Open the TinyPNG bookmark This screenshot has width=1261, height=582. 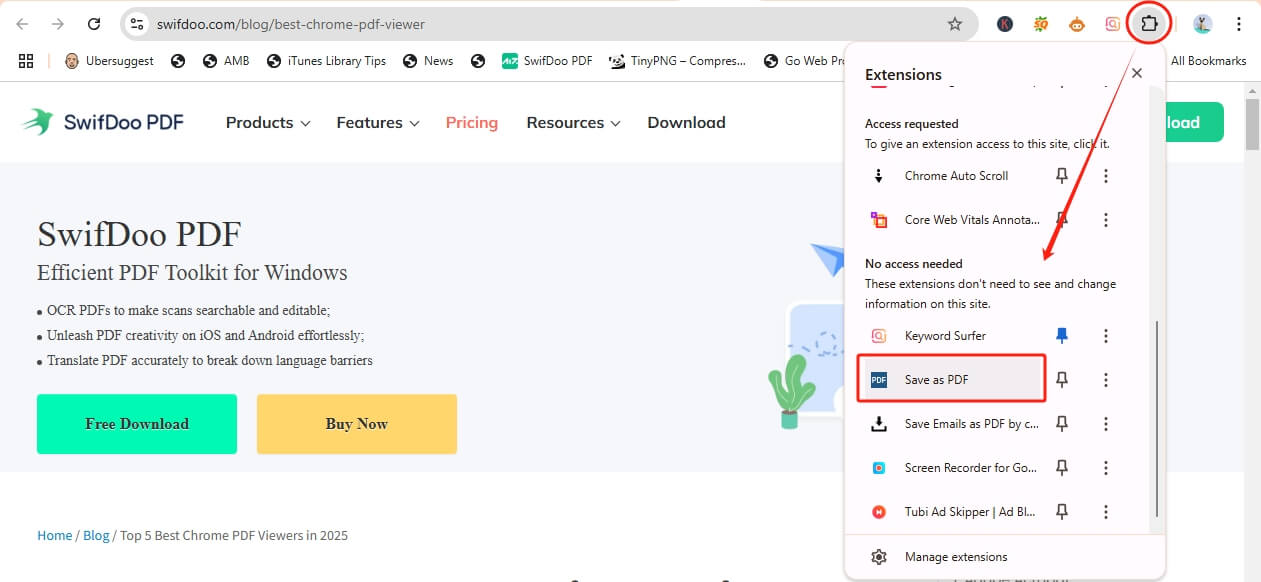(x=678, y=61)
